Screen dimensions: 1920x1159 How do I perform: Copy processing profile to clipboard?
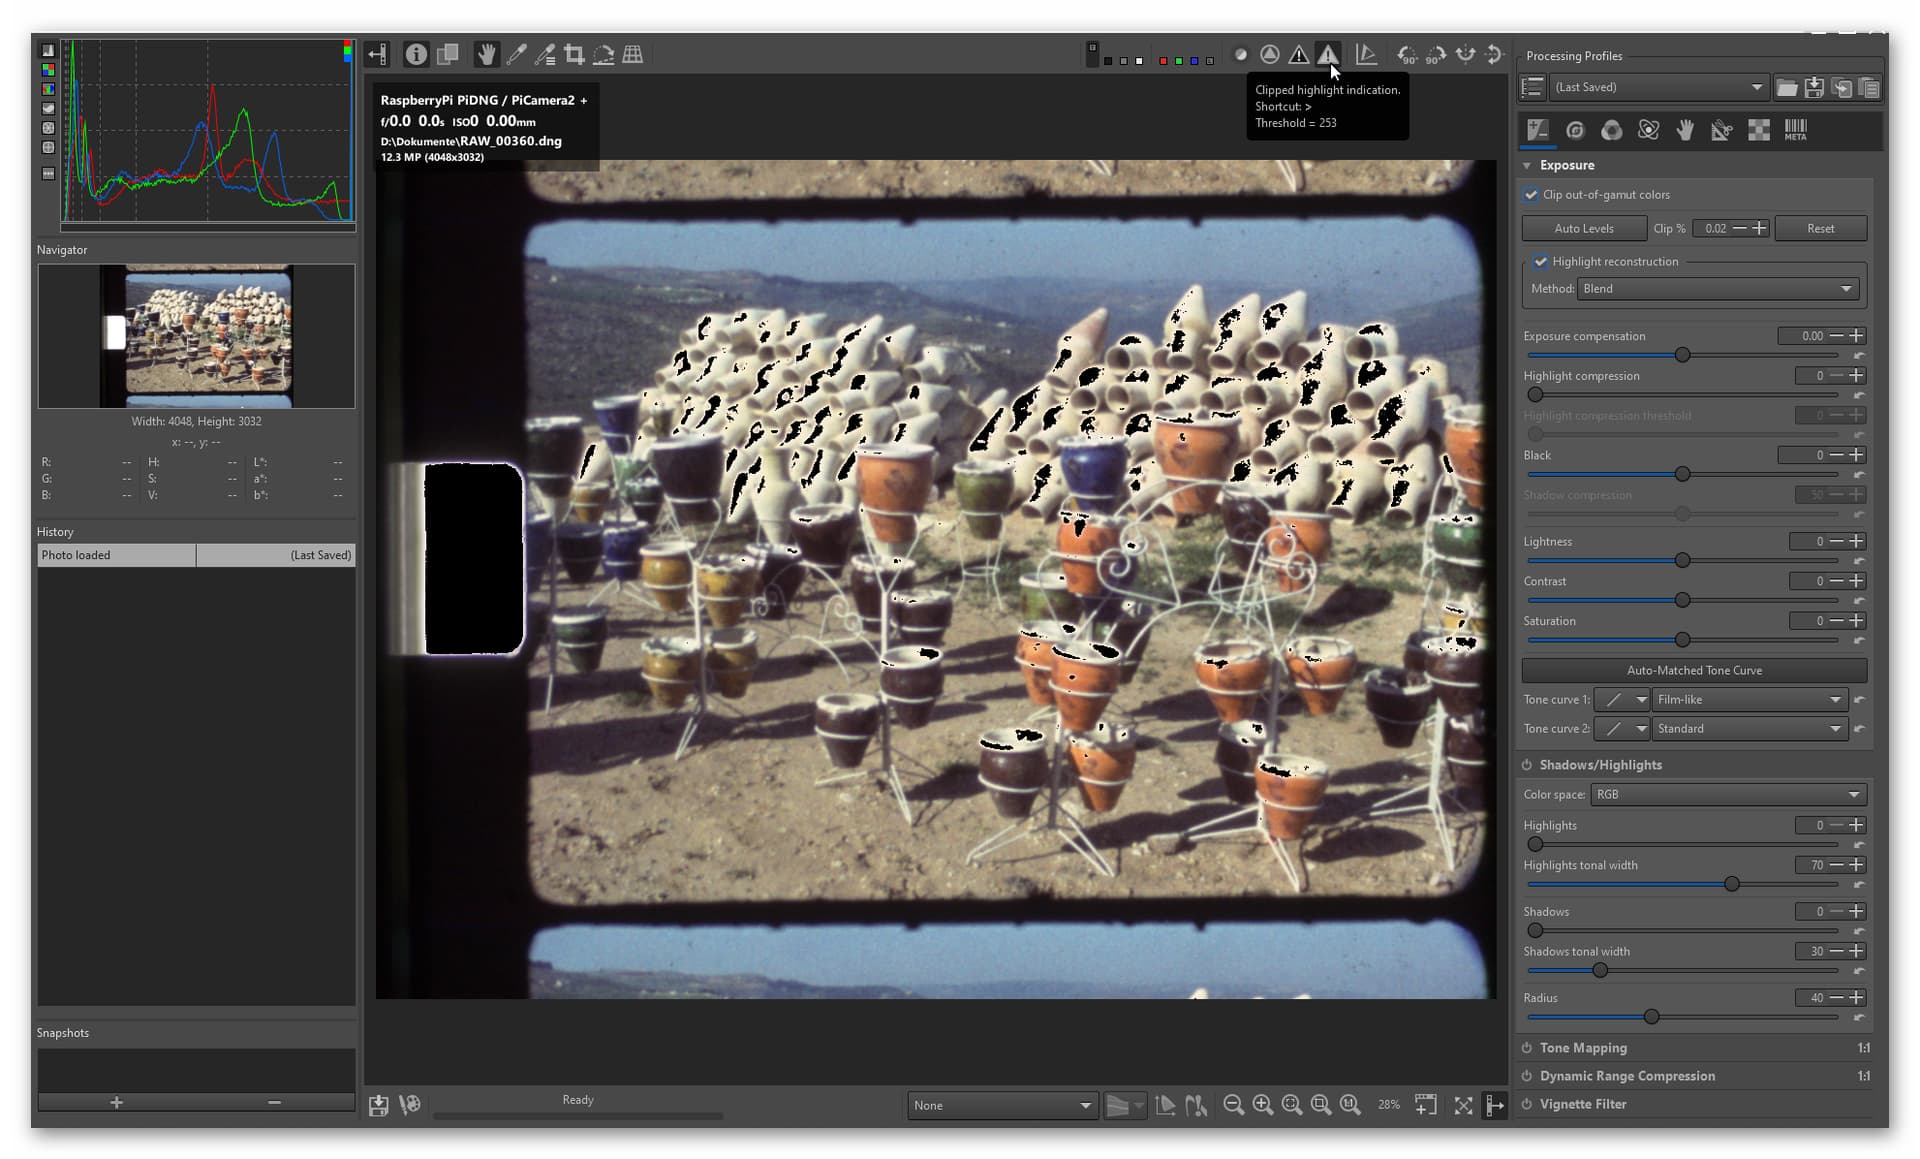coord(1841,88)
